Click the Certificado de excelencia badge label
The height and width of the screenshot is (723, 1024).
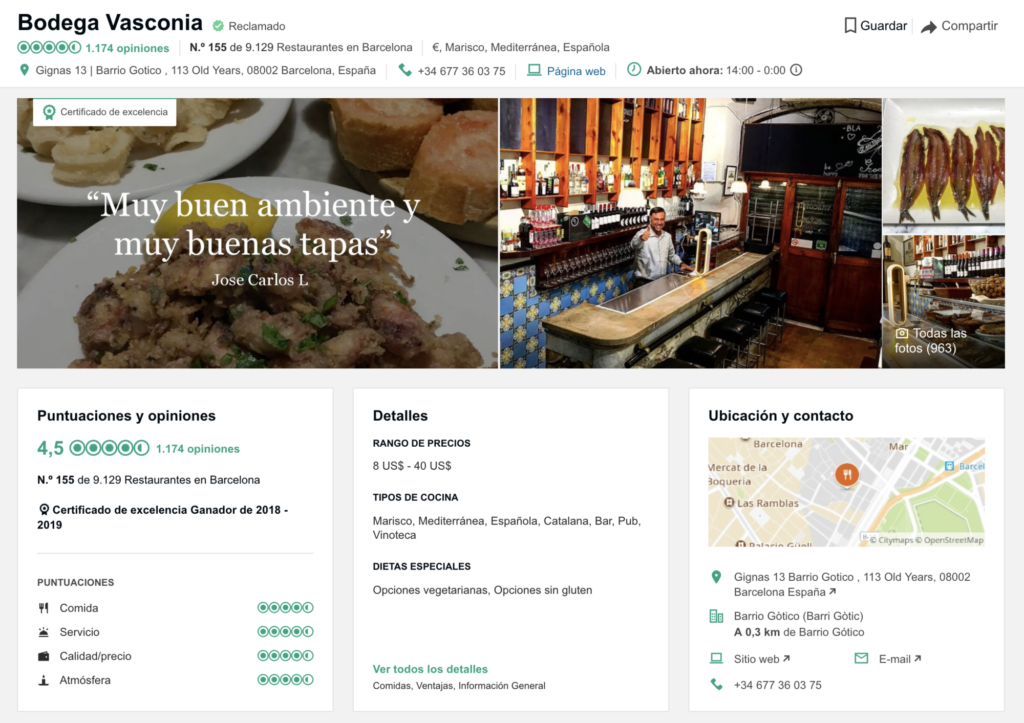tap(114, 112)
